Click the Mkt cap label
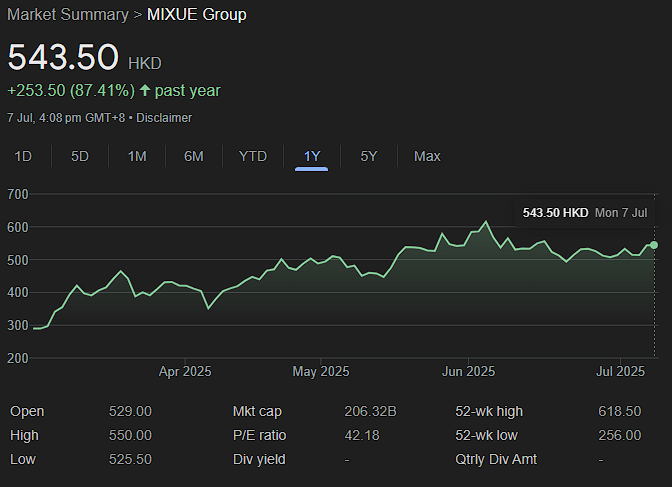The image size is (672, 487). pos(257,412)
